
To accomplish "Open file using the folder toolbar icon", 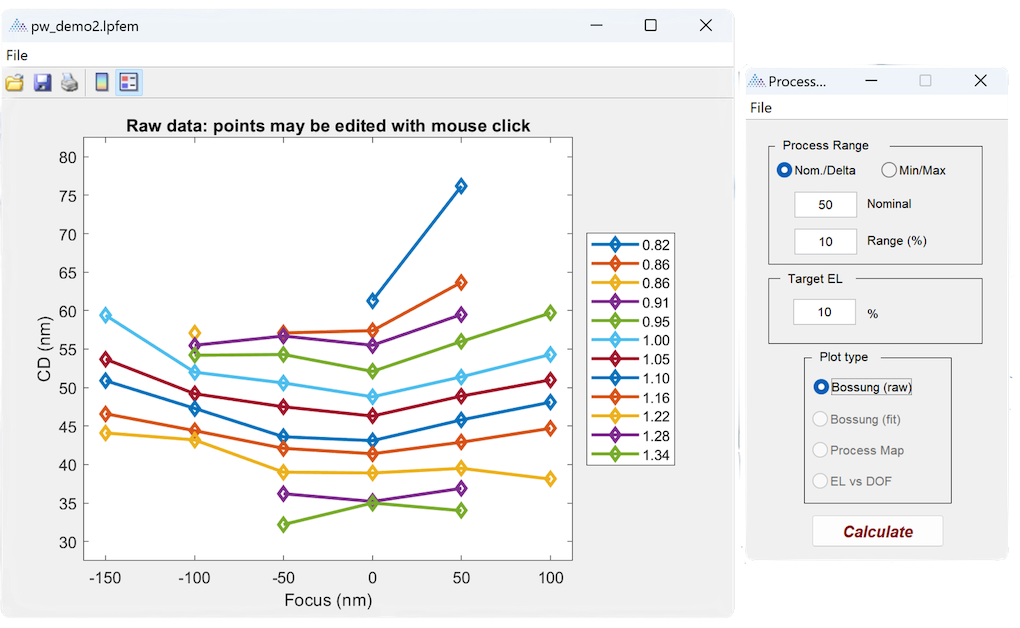I will click(x=15, y=83).
